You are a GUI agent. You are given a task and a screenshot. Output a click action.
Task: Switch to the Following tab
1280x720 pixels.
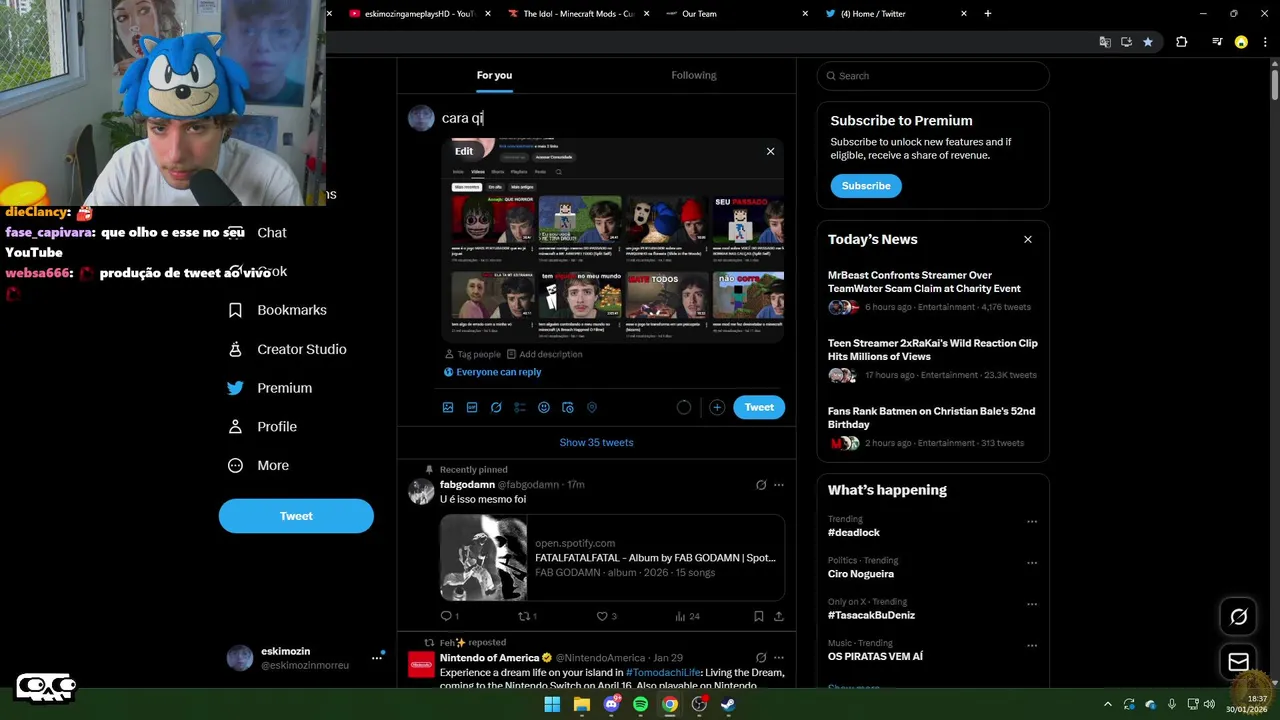coord(694,75)
